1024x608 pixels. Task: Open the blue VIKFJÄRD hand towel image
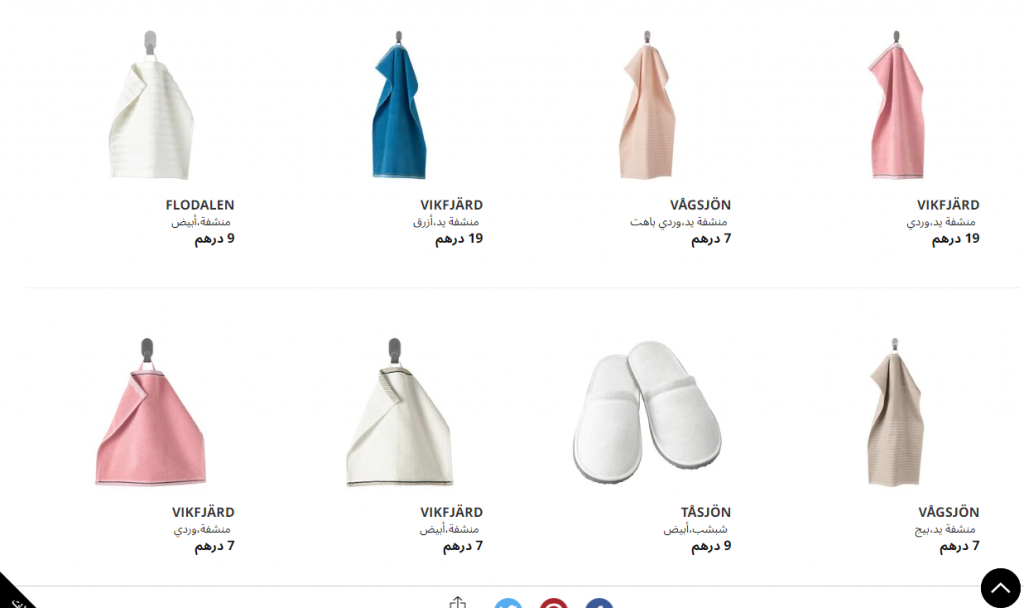[399, 105]
